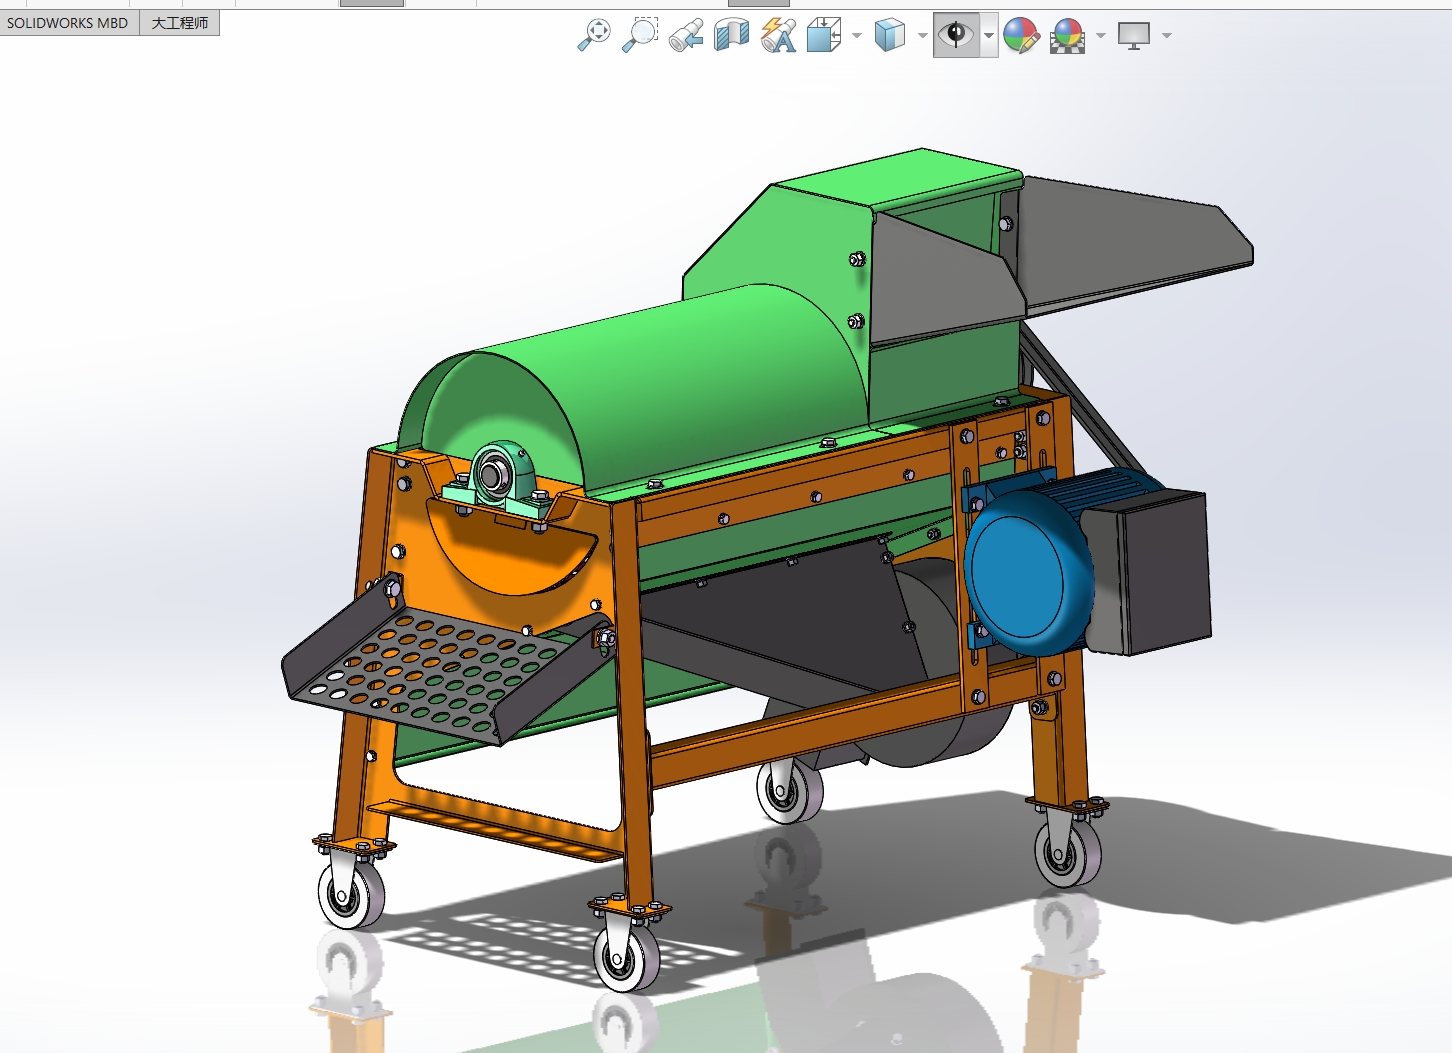Open the Dynamic Annotation Views icon
Viewport: 1452px width, 1053px height.
coord(778,35)
